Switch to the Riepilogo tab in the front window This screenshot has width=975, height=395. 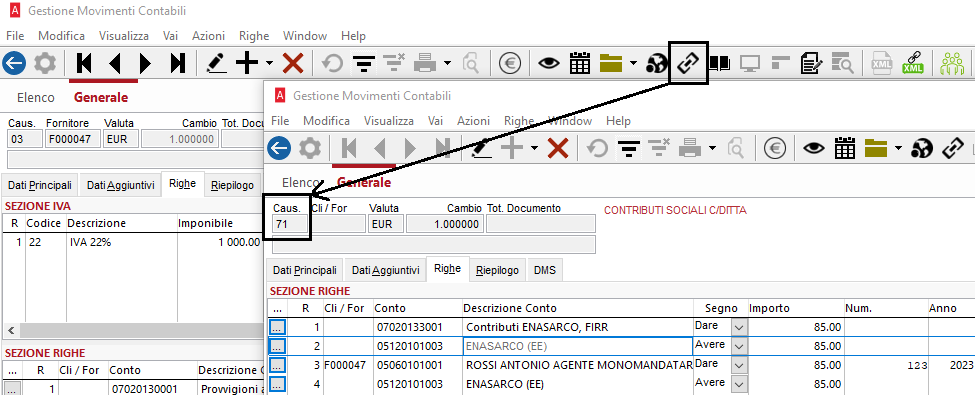coord(497,271)
